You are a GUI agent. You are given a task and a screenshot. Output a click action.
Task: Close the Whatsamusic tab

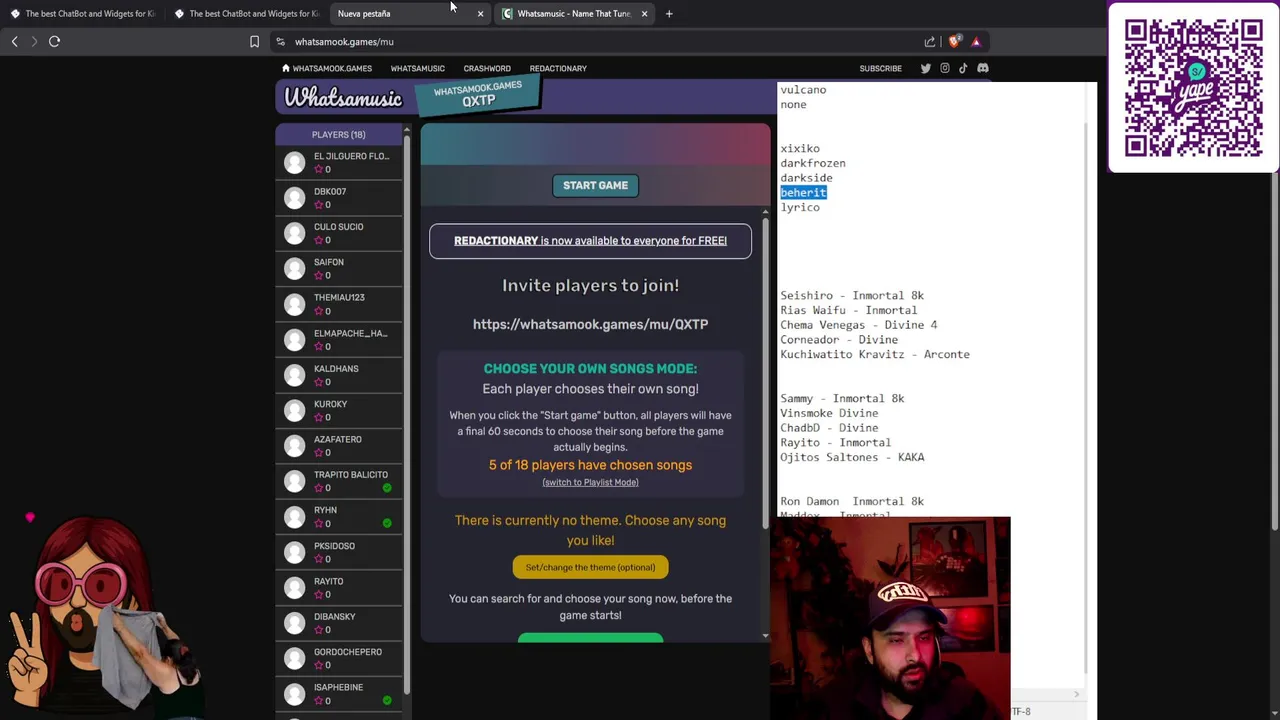(644, 14)
